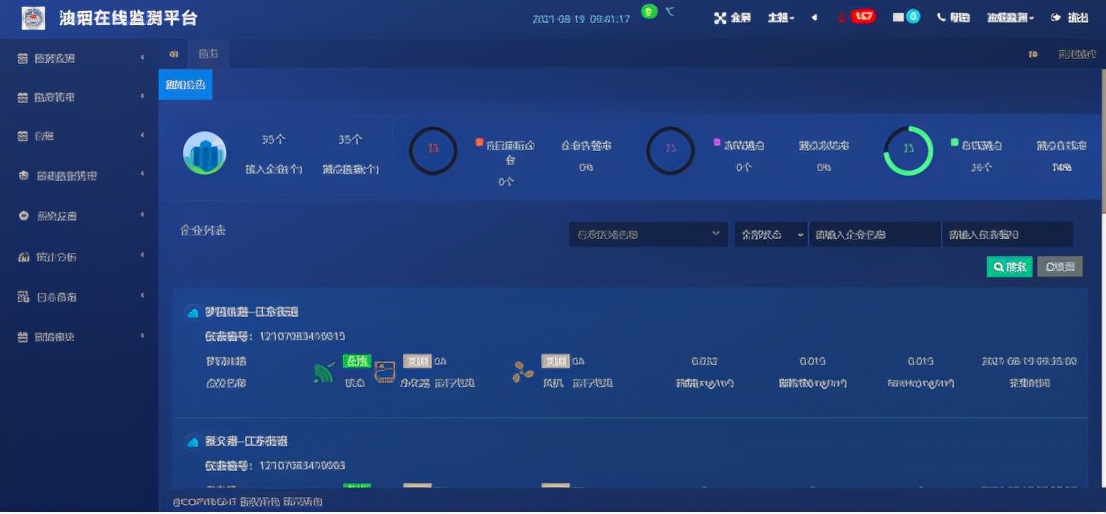Click the green progress ring gauge

(x=908, y=150)
